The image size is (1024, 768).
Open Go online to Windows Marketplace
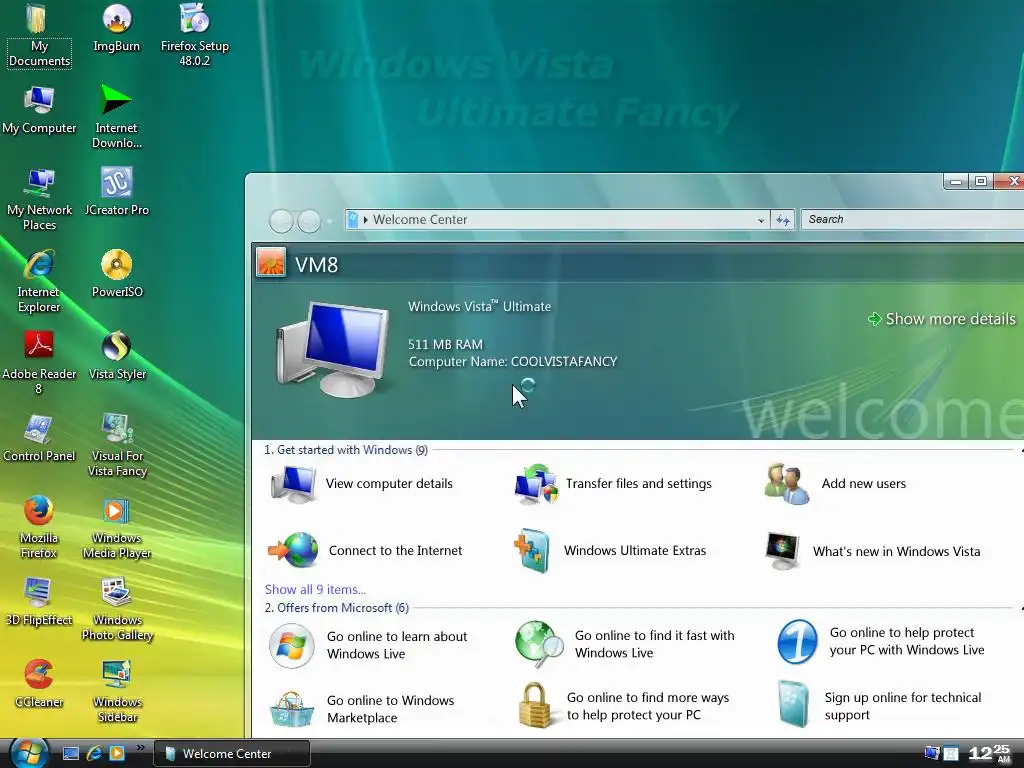(x=362, y=709)
